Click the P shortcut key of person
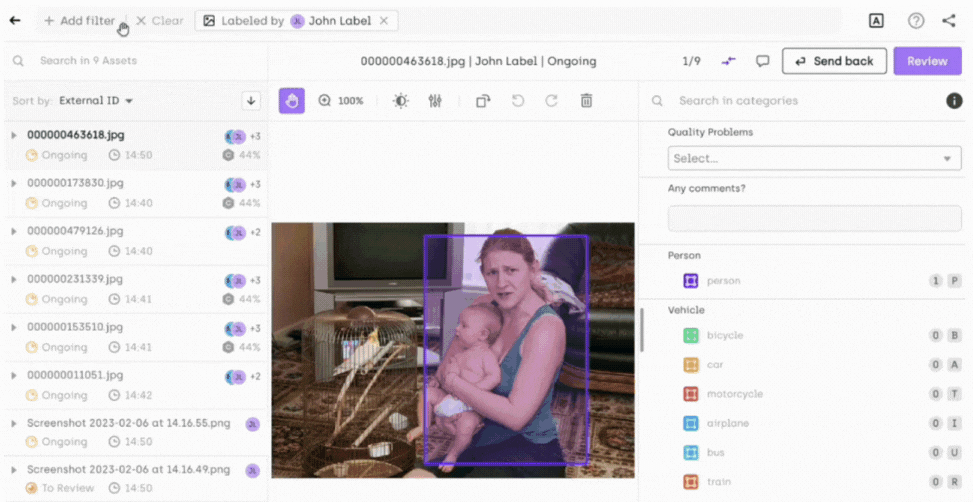Image resolution: width=973 pixels, height=502 pixels. [954, 281]
